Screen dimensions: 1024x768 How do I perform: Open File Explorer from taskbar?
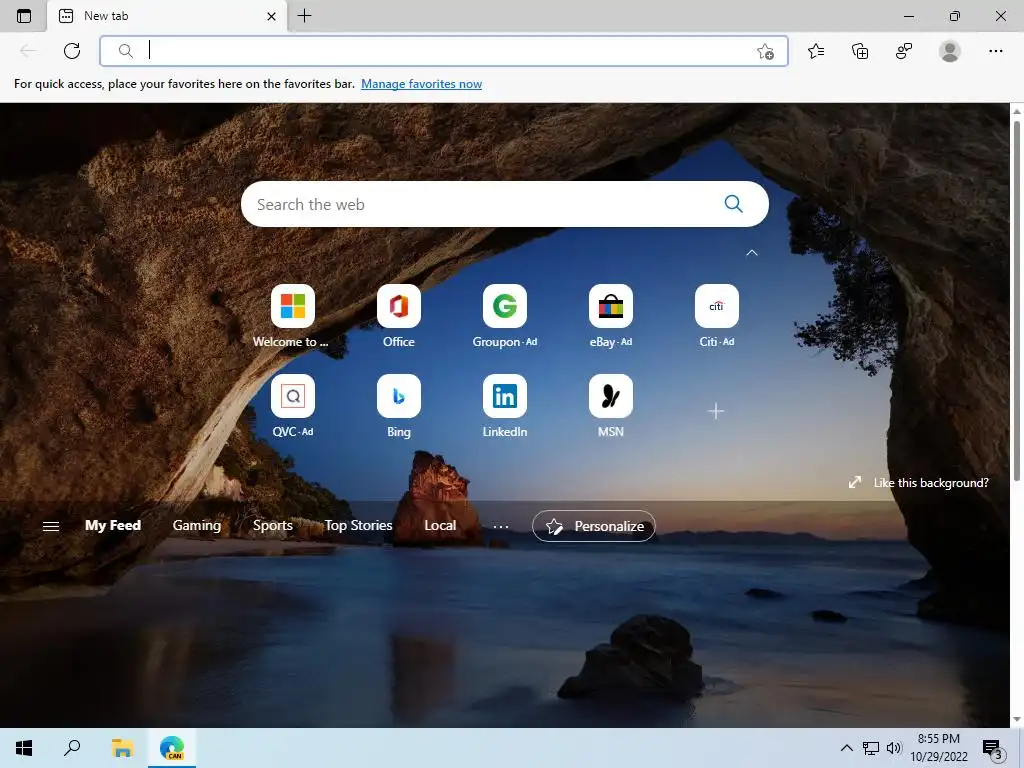(x=122, y=748)
